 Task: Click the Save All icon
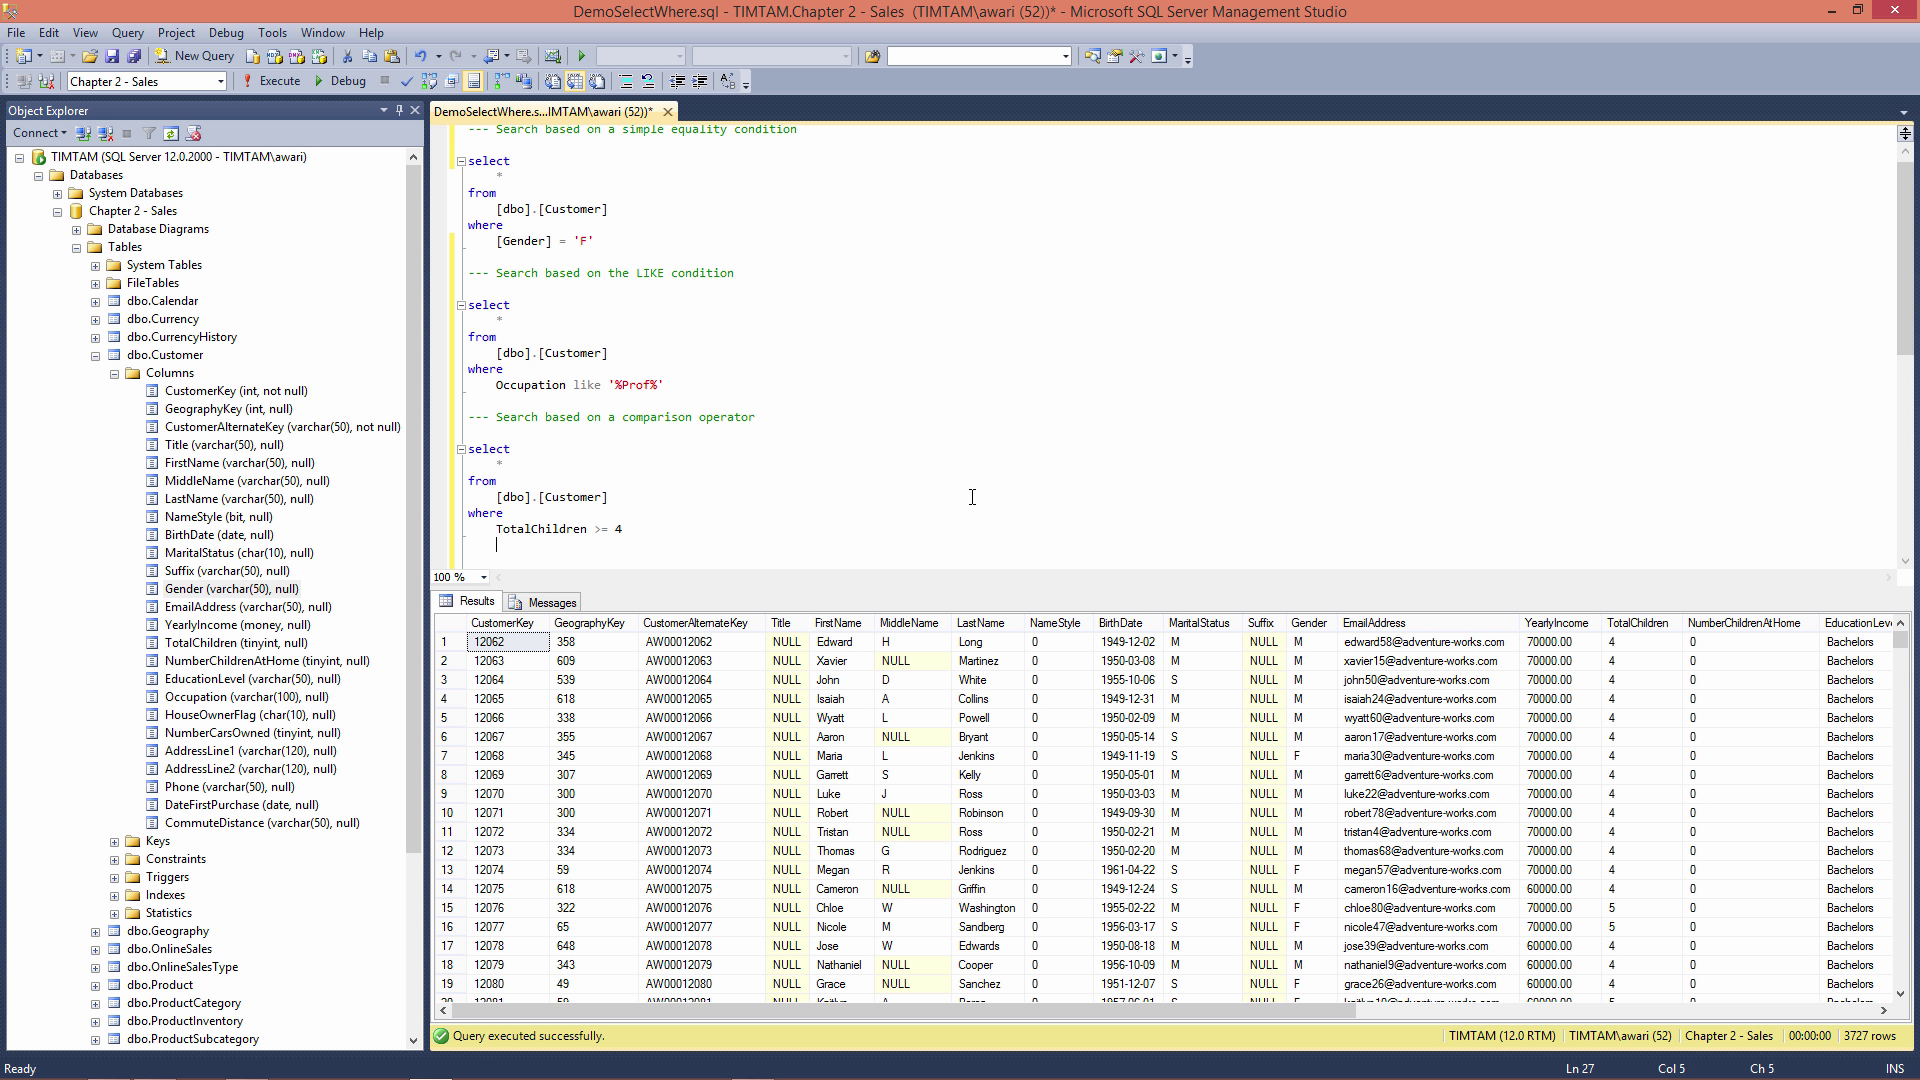[x=133, y=56]
